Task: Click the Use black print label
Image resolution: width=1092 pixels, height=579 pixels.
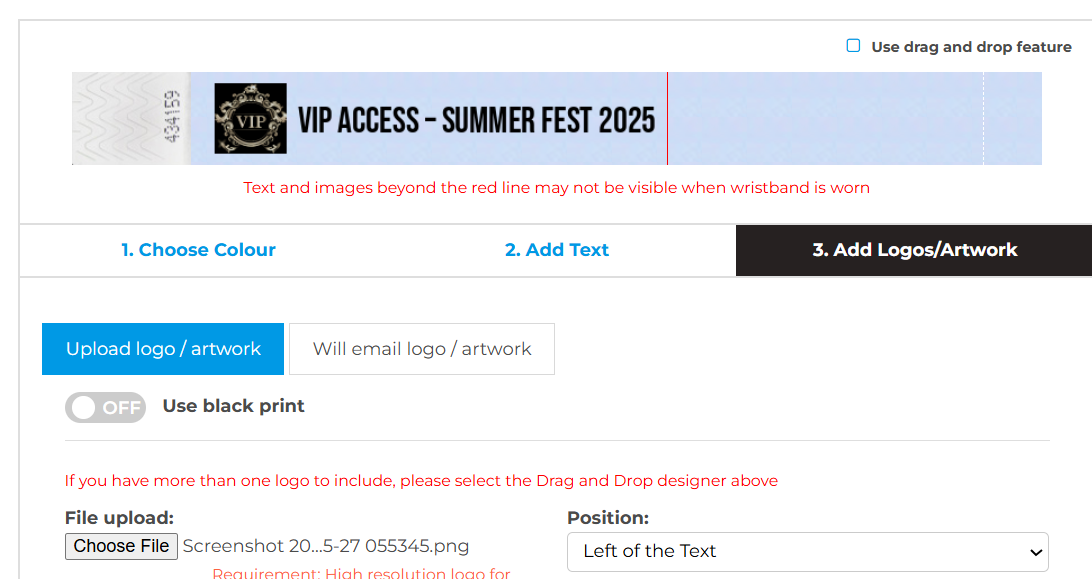Action: pos(233,406)
